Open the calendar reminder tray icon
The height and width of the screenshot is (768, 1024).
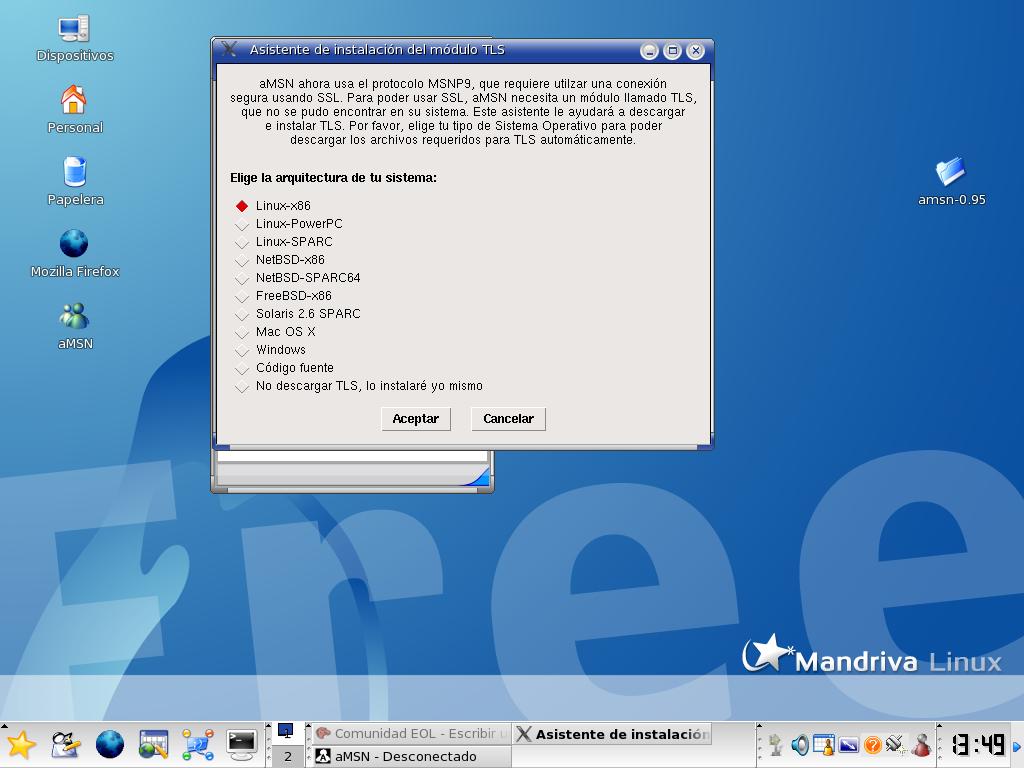824,744
